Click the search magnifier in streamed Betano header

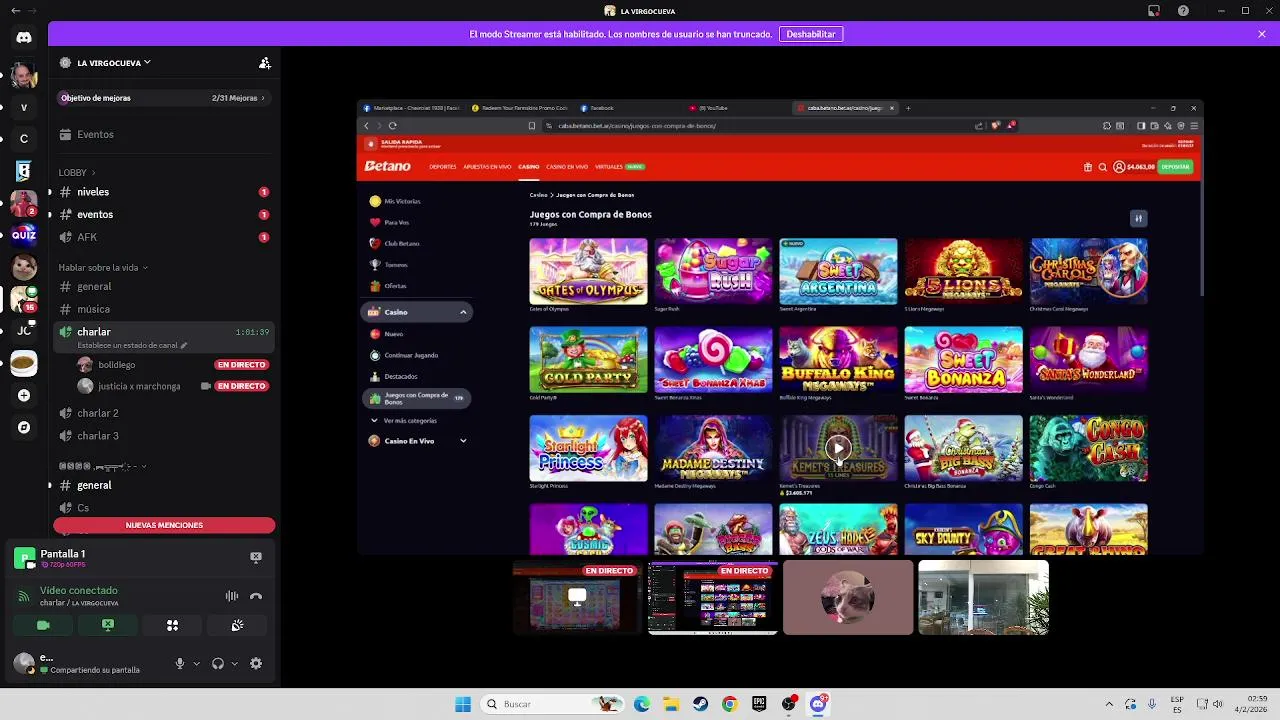pyautogui.click(x=1103, y=167)
